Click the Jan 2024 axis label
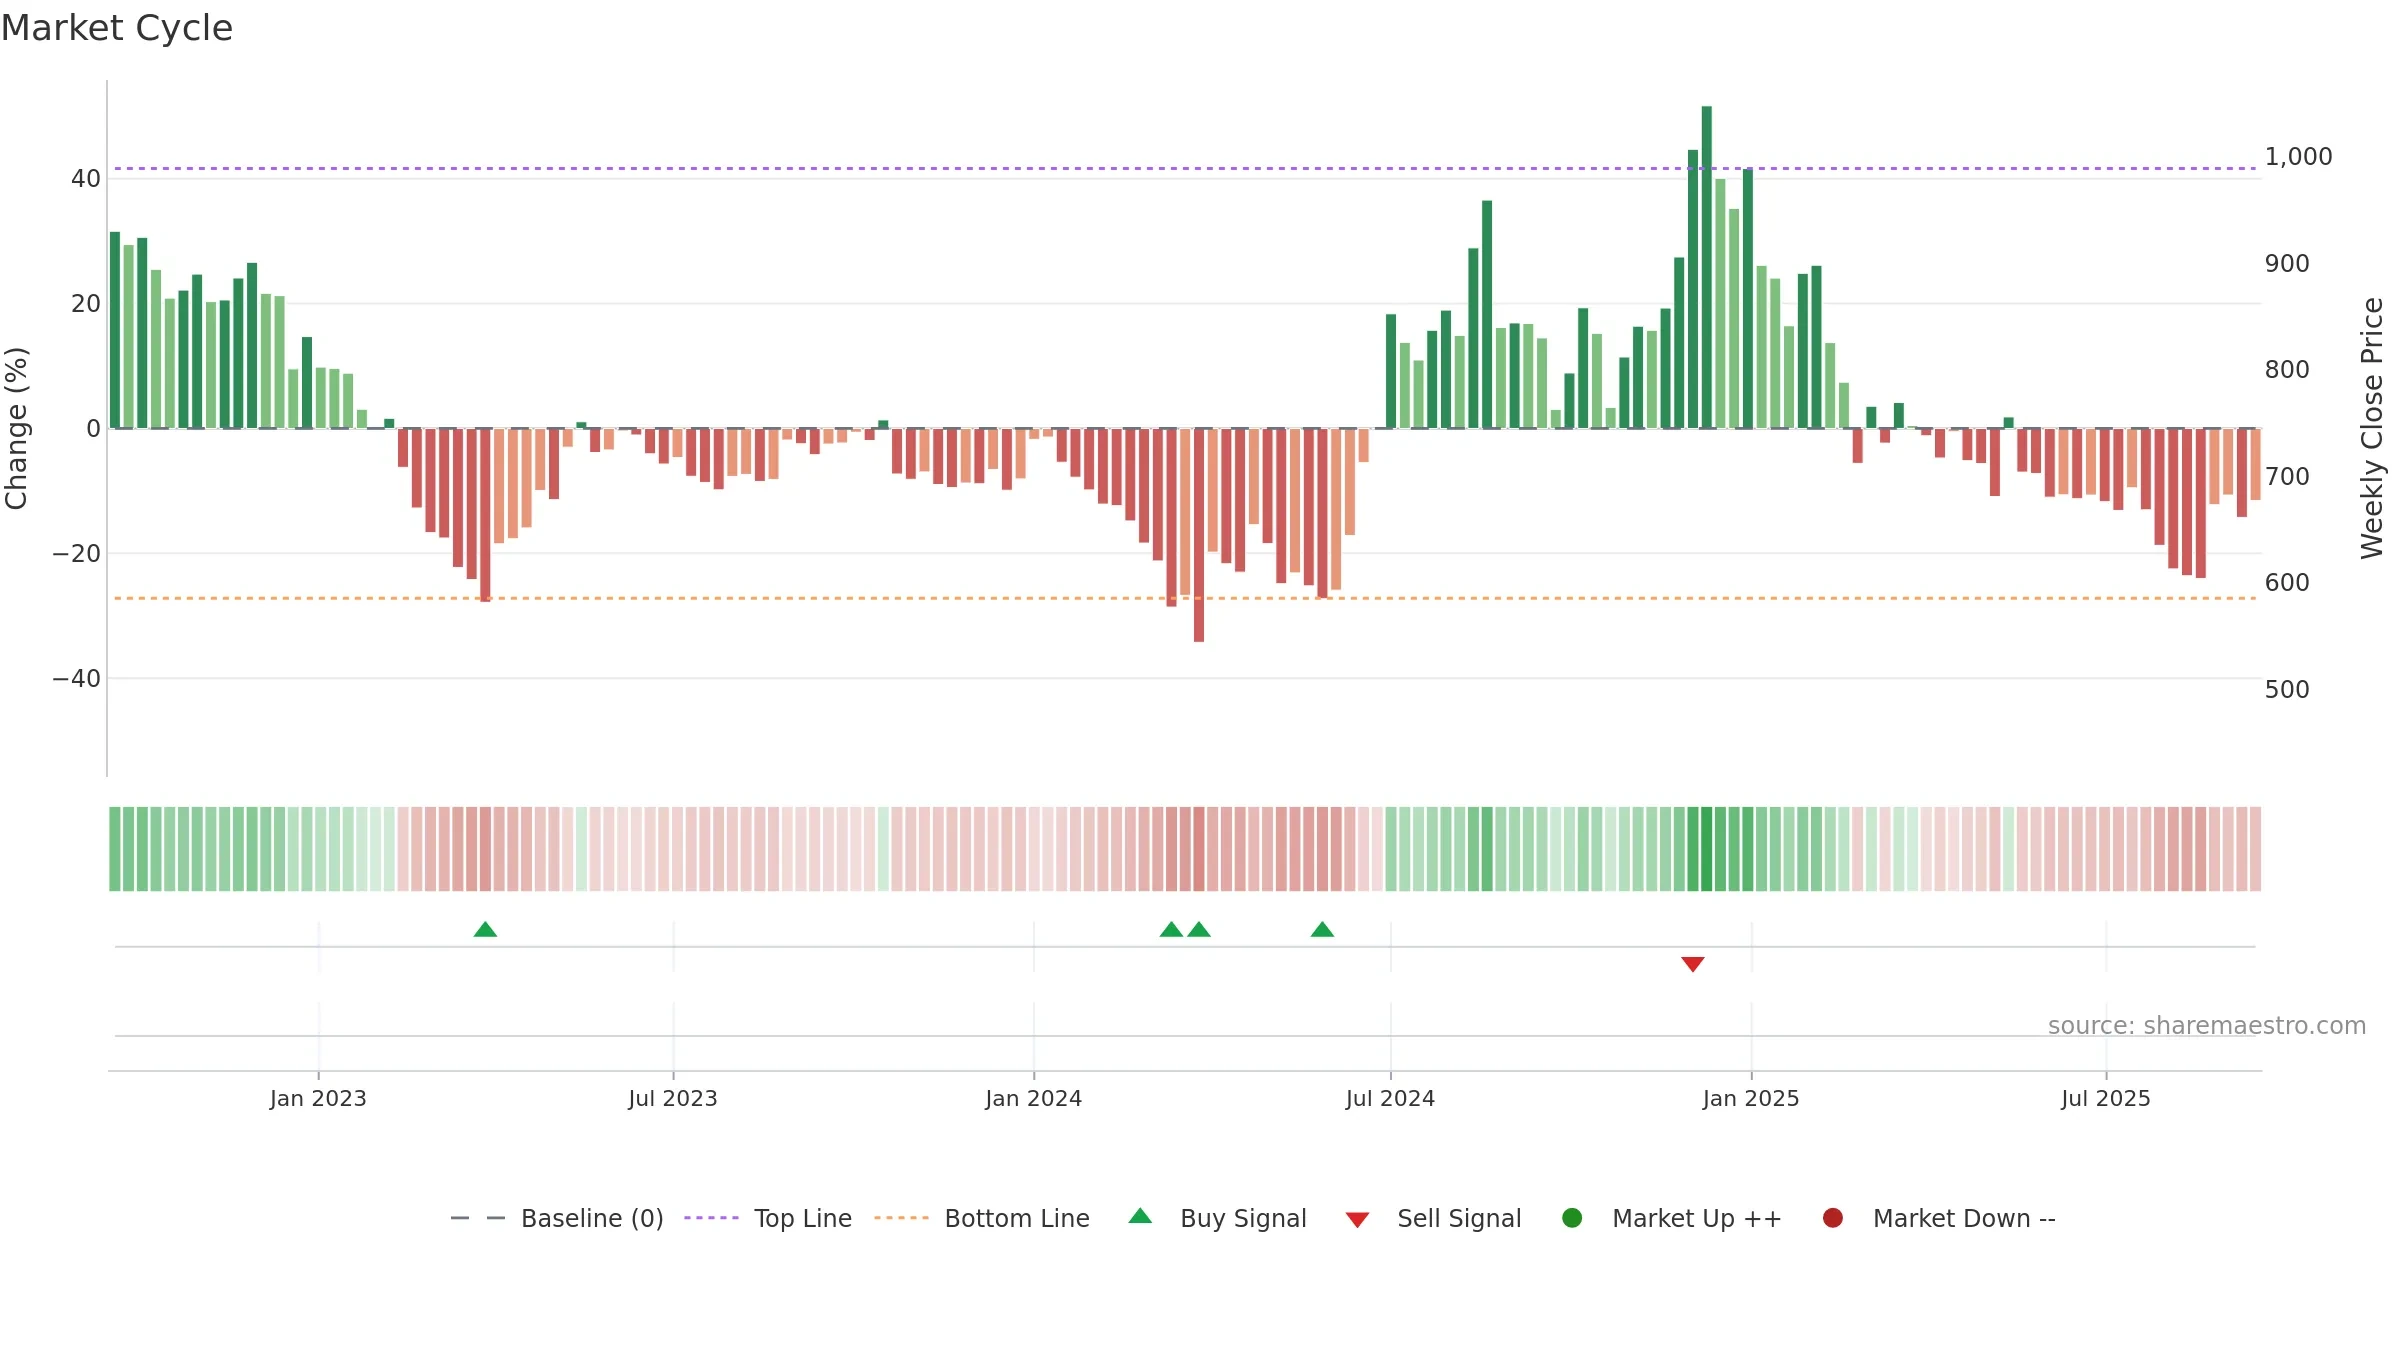This screenshot has height=1350, width=2400. pos(1033,1098)
